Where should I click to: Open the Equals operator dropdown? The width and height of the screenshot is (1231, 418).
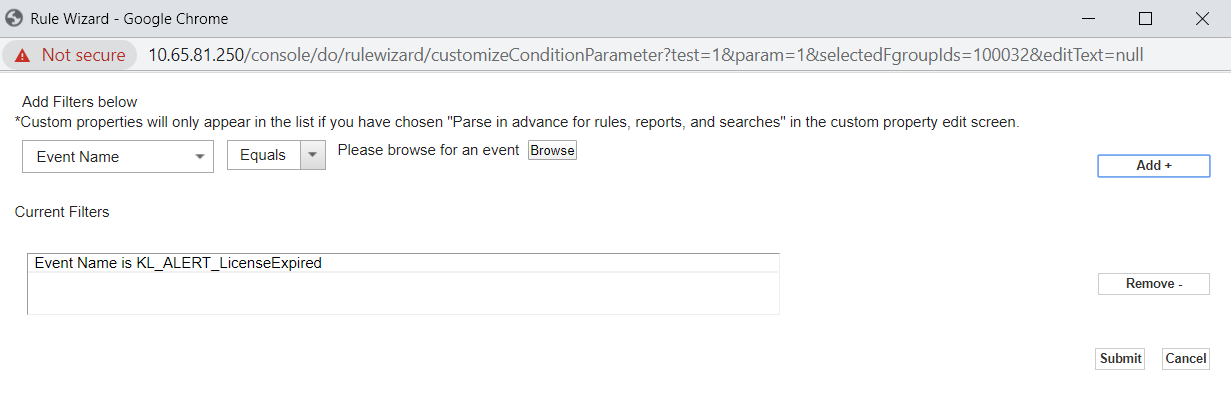click(x=264, y=156)
